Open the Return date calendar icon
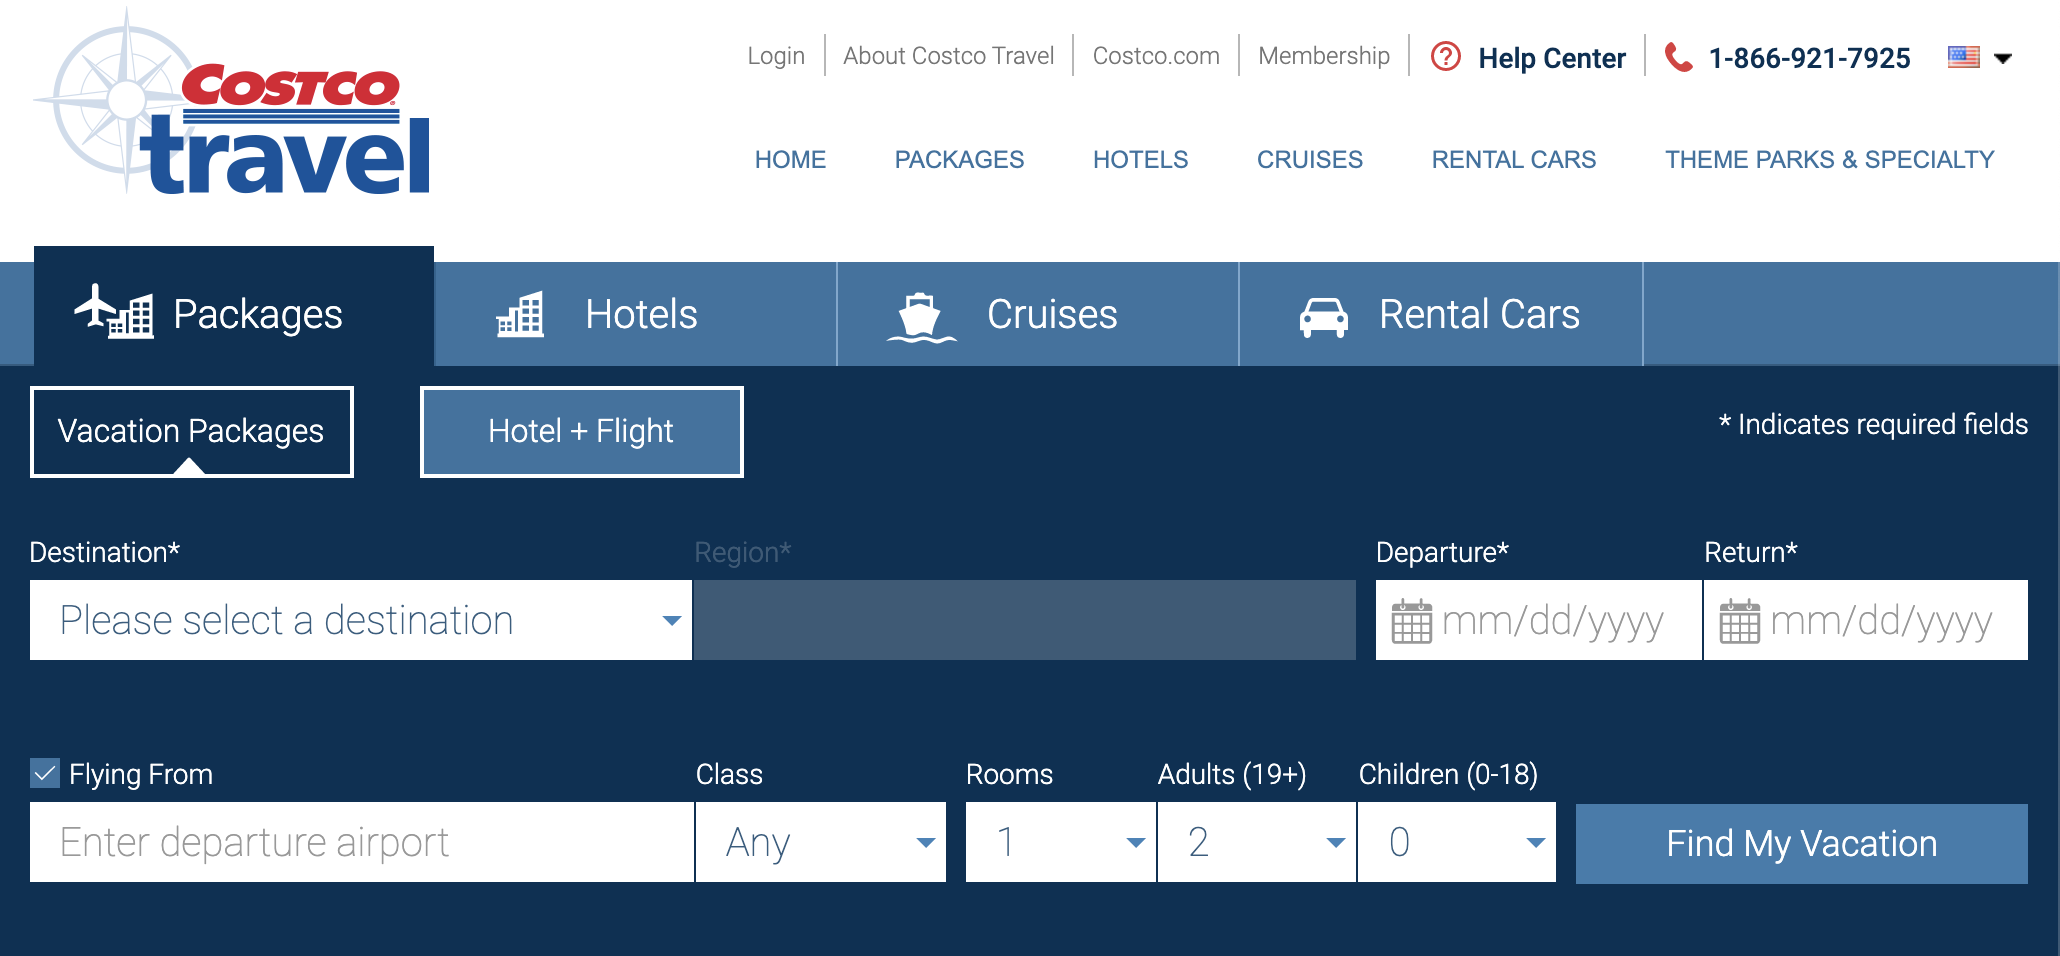 1739,621
